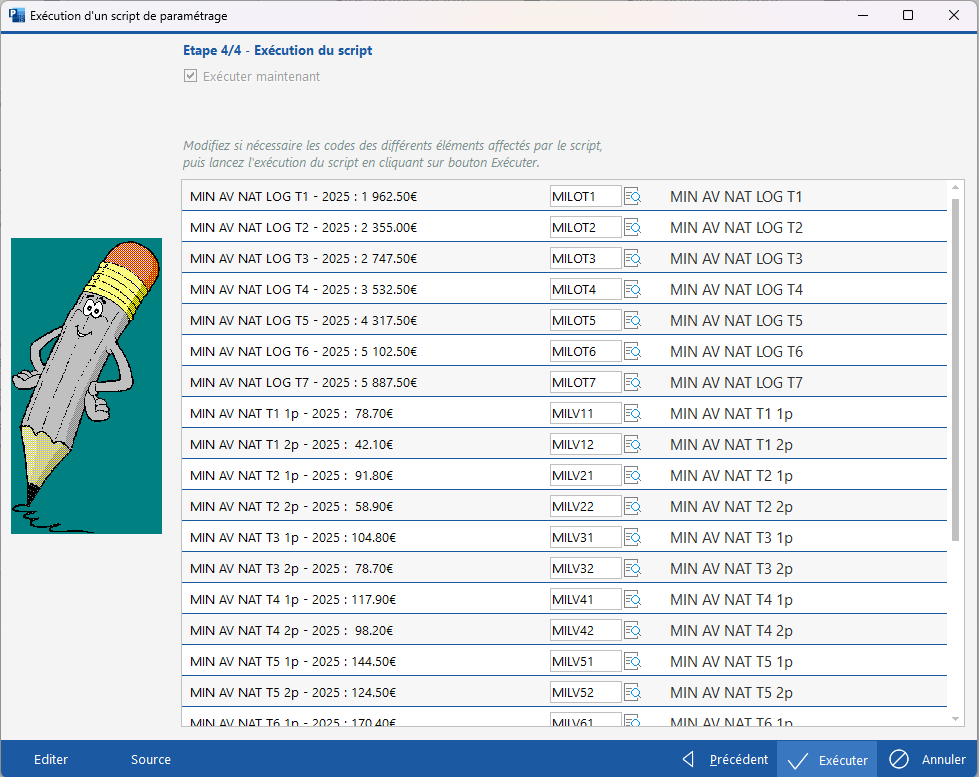Screen dimensions: 979x777
Task: Select the MILV31 code input field
Action: (585, 538)
